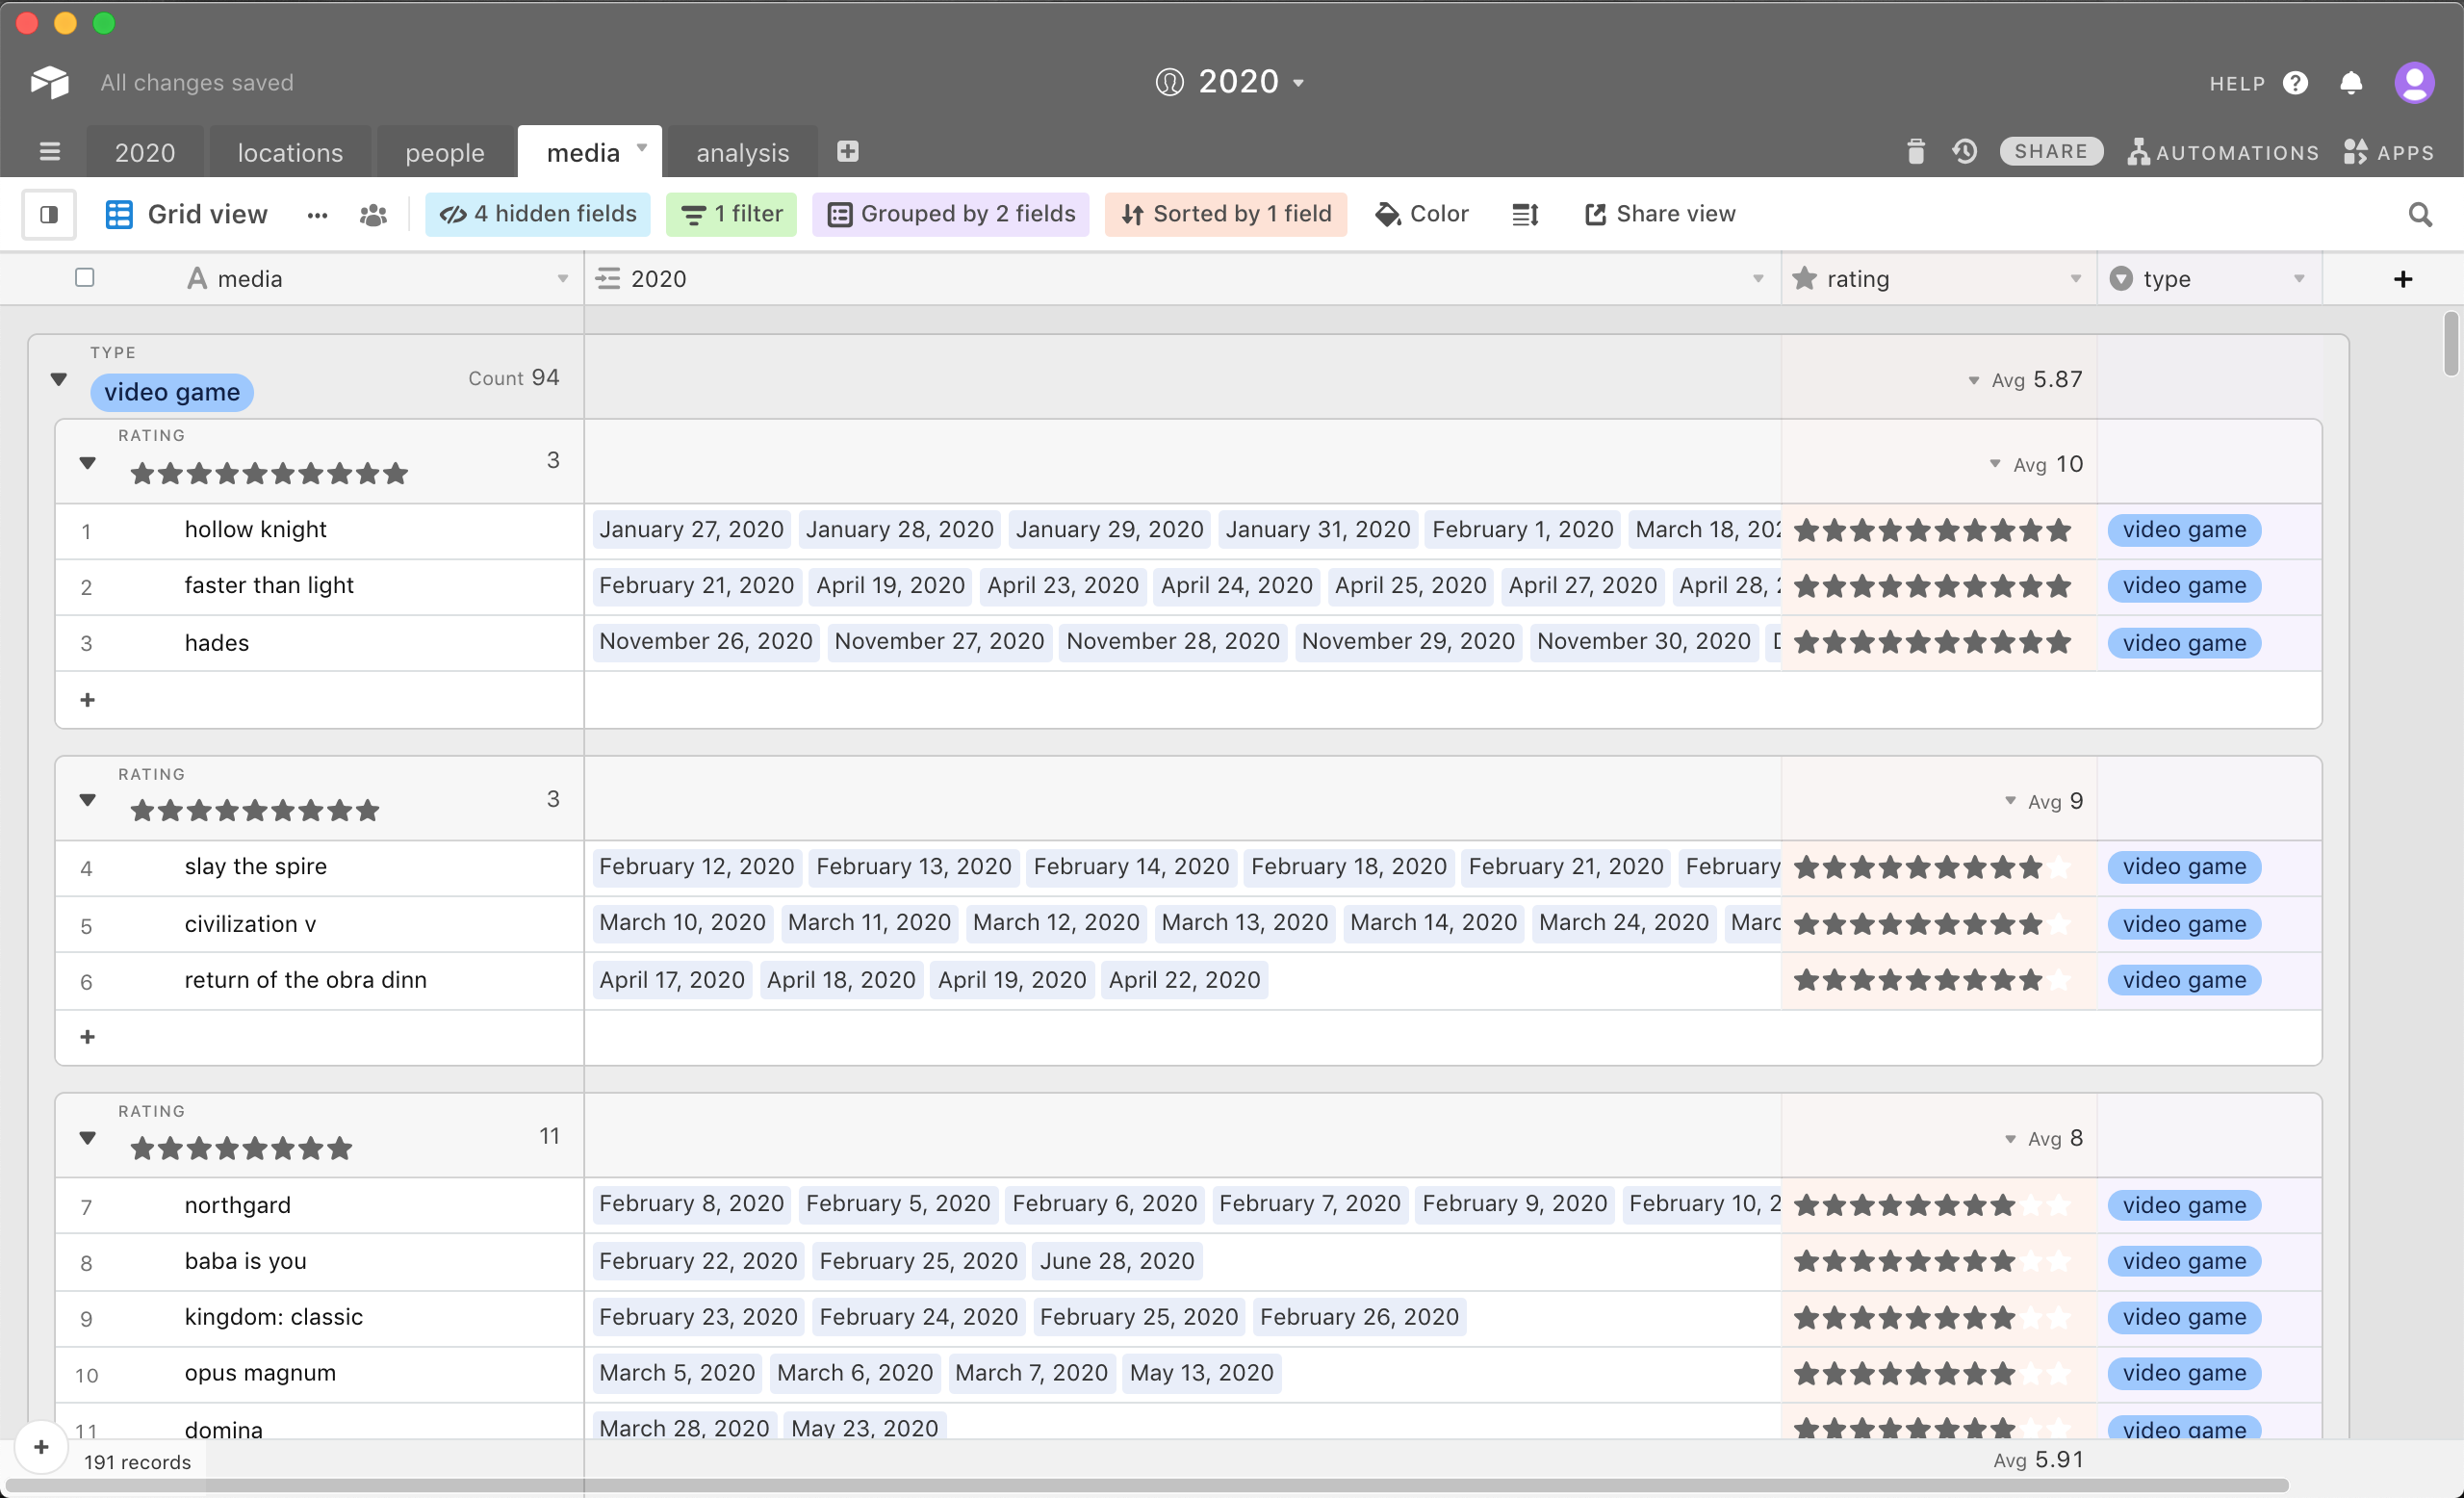Toggle the master checkbox in header row
This screenshot has width=2464, height=1498.
pyautogui.click(x=85, y=276)
